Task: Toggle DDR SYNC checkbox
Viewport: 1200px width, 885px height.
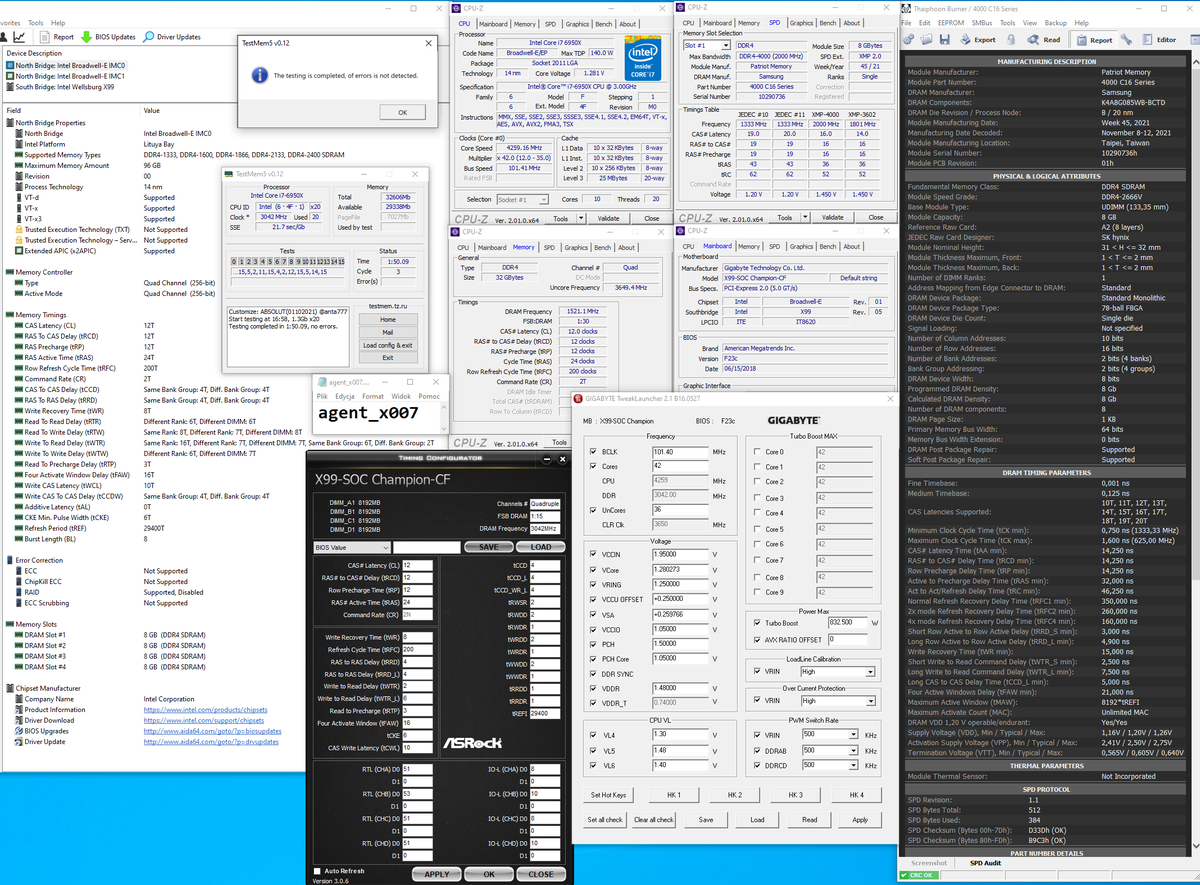Action: [594, 673]
